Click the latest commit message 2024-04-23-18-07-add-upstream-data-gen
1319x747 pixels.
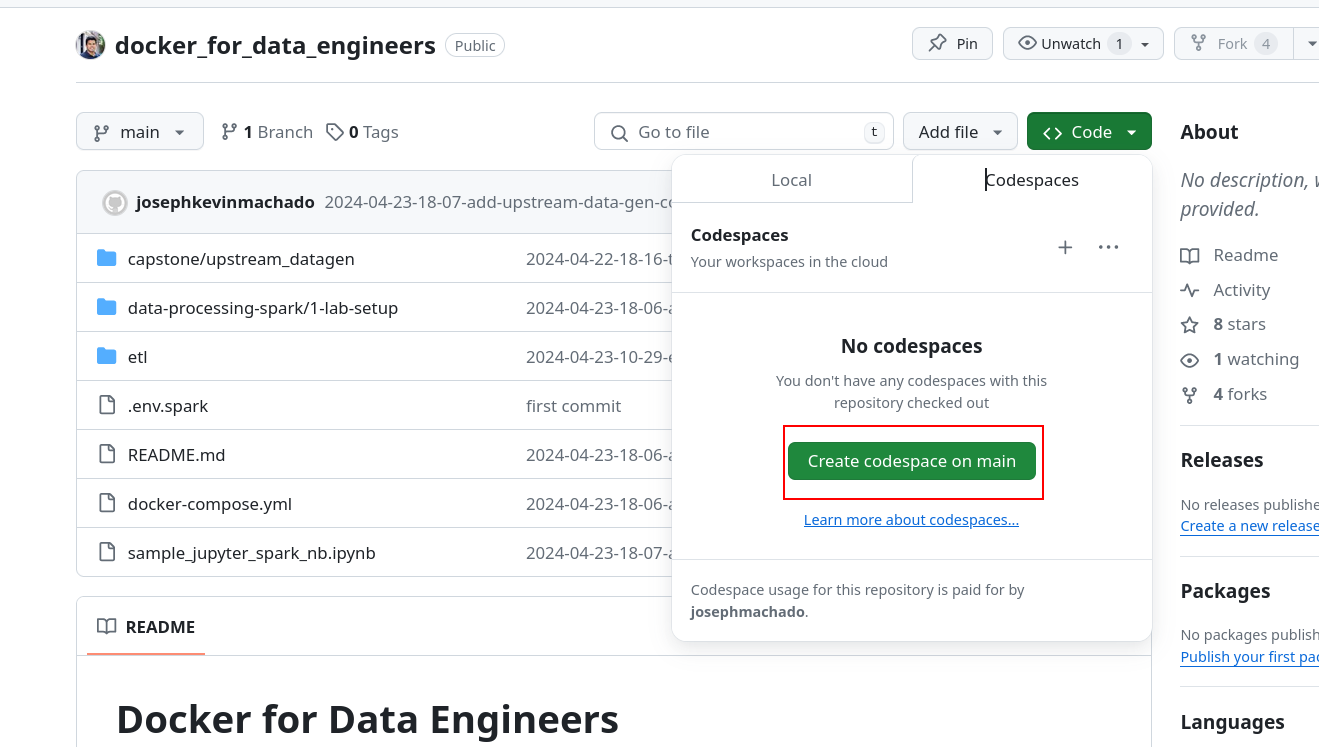coord(498,202)
